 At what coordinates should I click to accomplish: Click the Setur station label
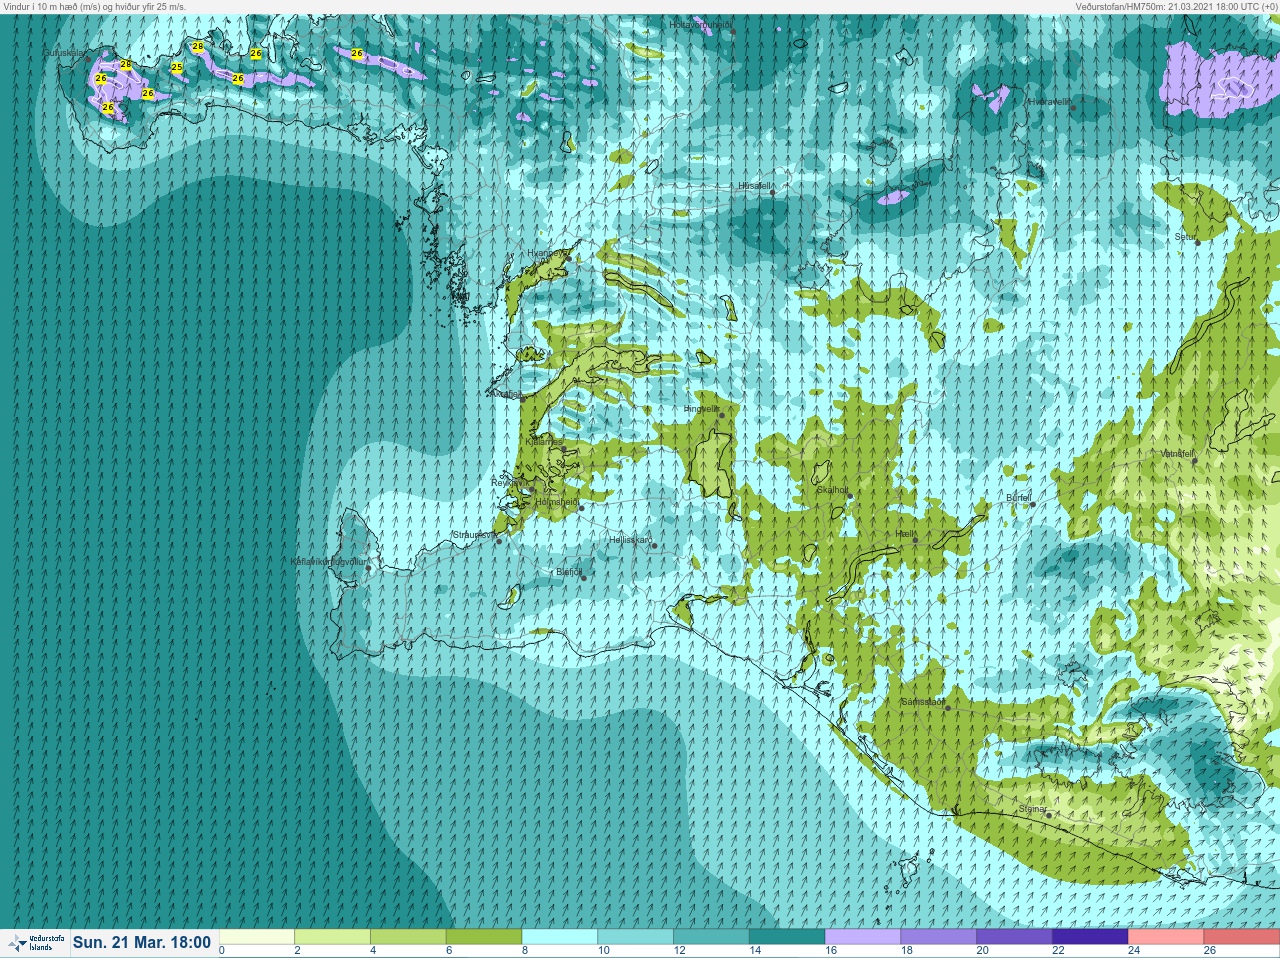tap(1186, 237)
